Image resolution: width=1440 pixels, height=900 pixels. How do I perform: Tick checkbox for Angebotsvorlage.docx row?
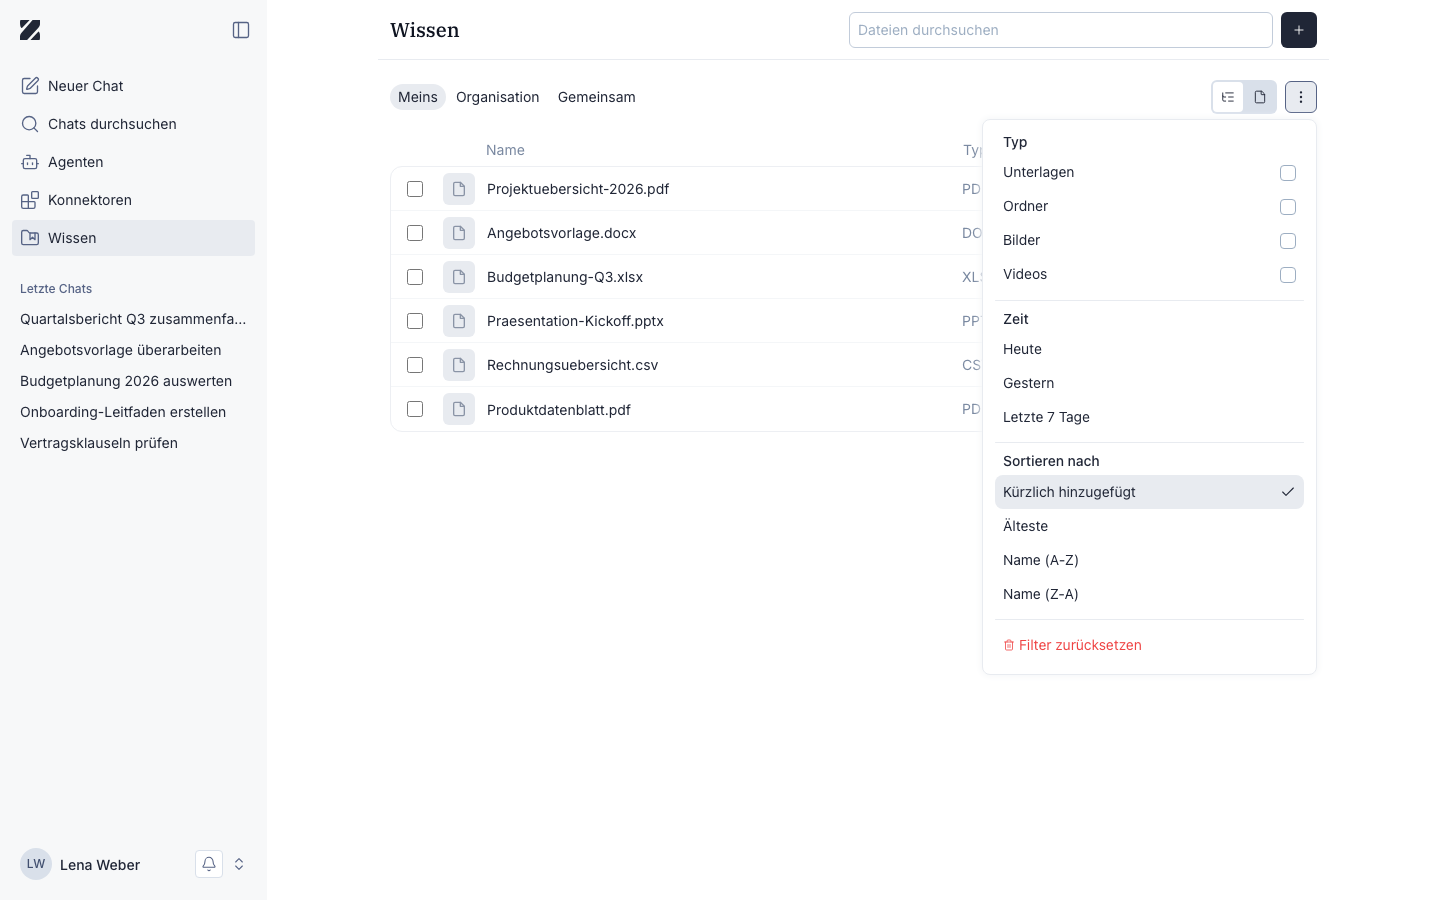[415, 233]
